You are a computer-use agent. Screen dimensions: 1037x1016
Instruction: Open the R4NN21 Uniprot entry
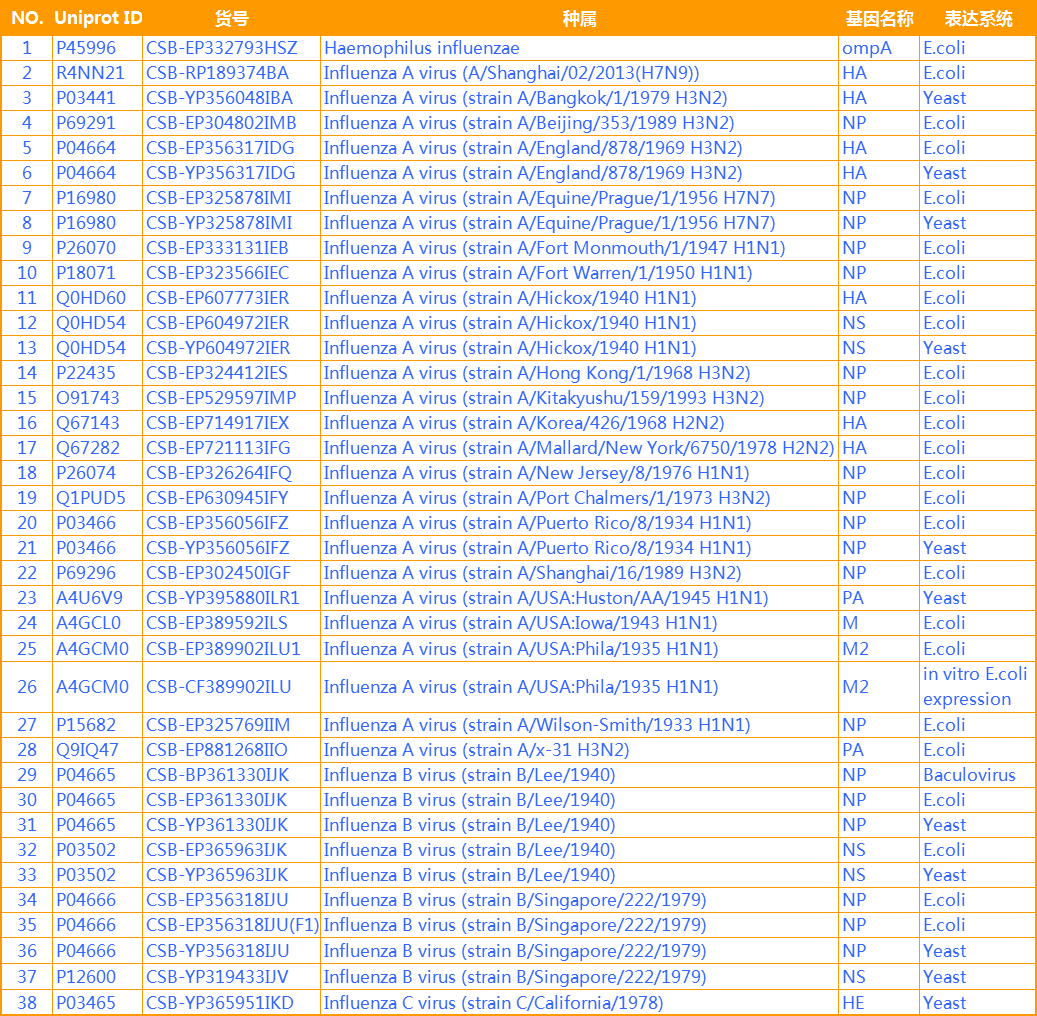(x=90, y=73)
